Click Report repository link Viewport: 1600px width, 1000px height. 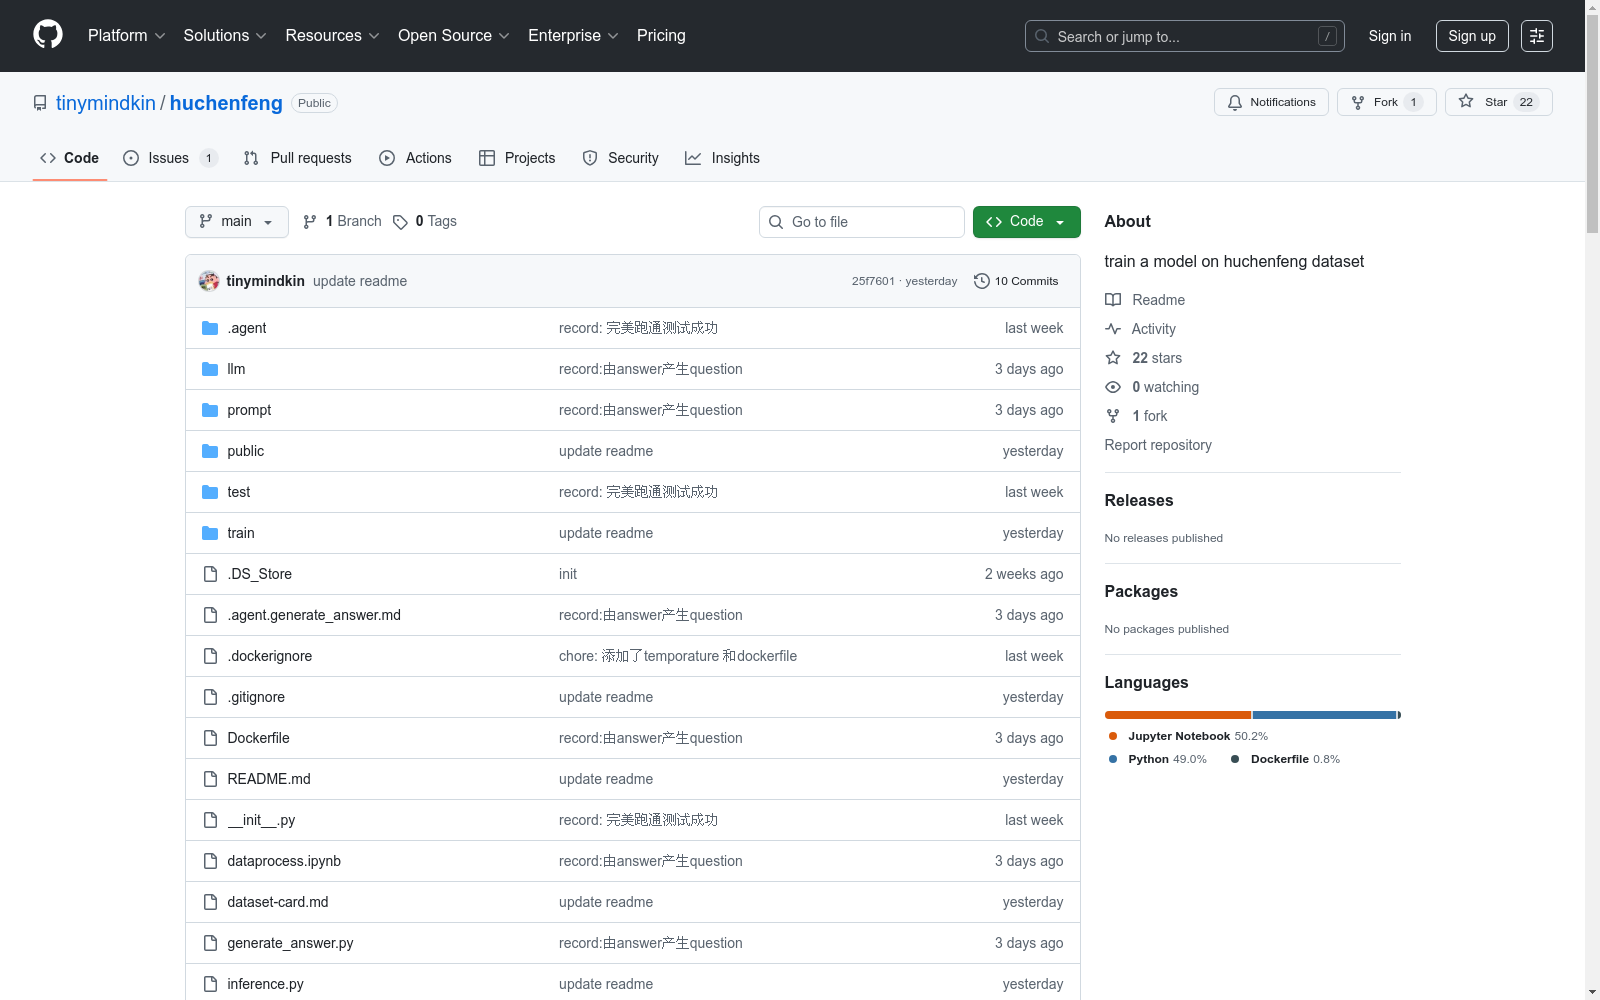coord(1158,445)
